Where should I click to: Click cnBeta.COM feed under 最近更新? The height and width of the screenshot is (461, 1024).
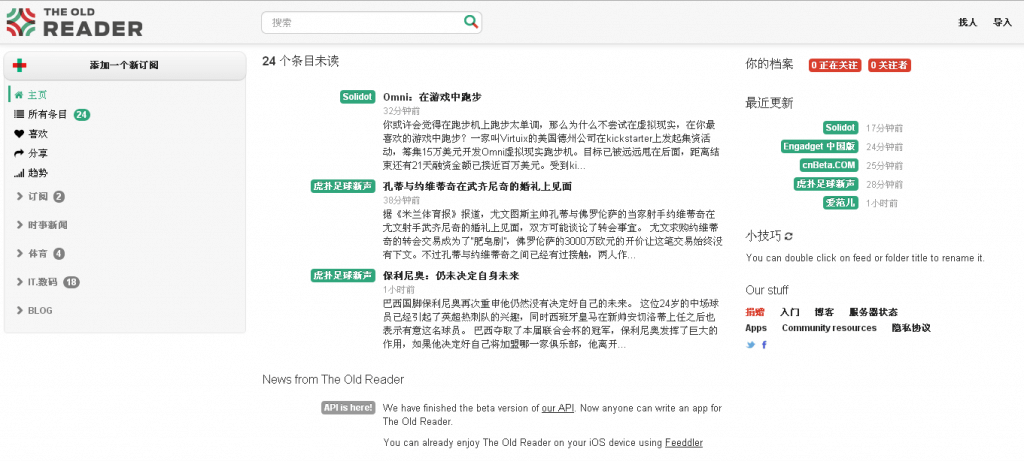831,165
